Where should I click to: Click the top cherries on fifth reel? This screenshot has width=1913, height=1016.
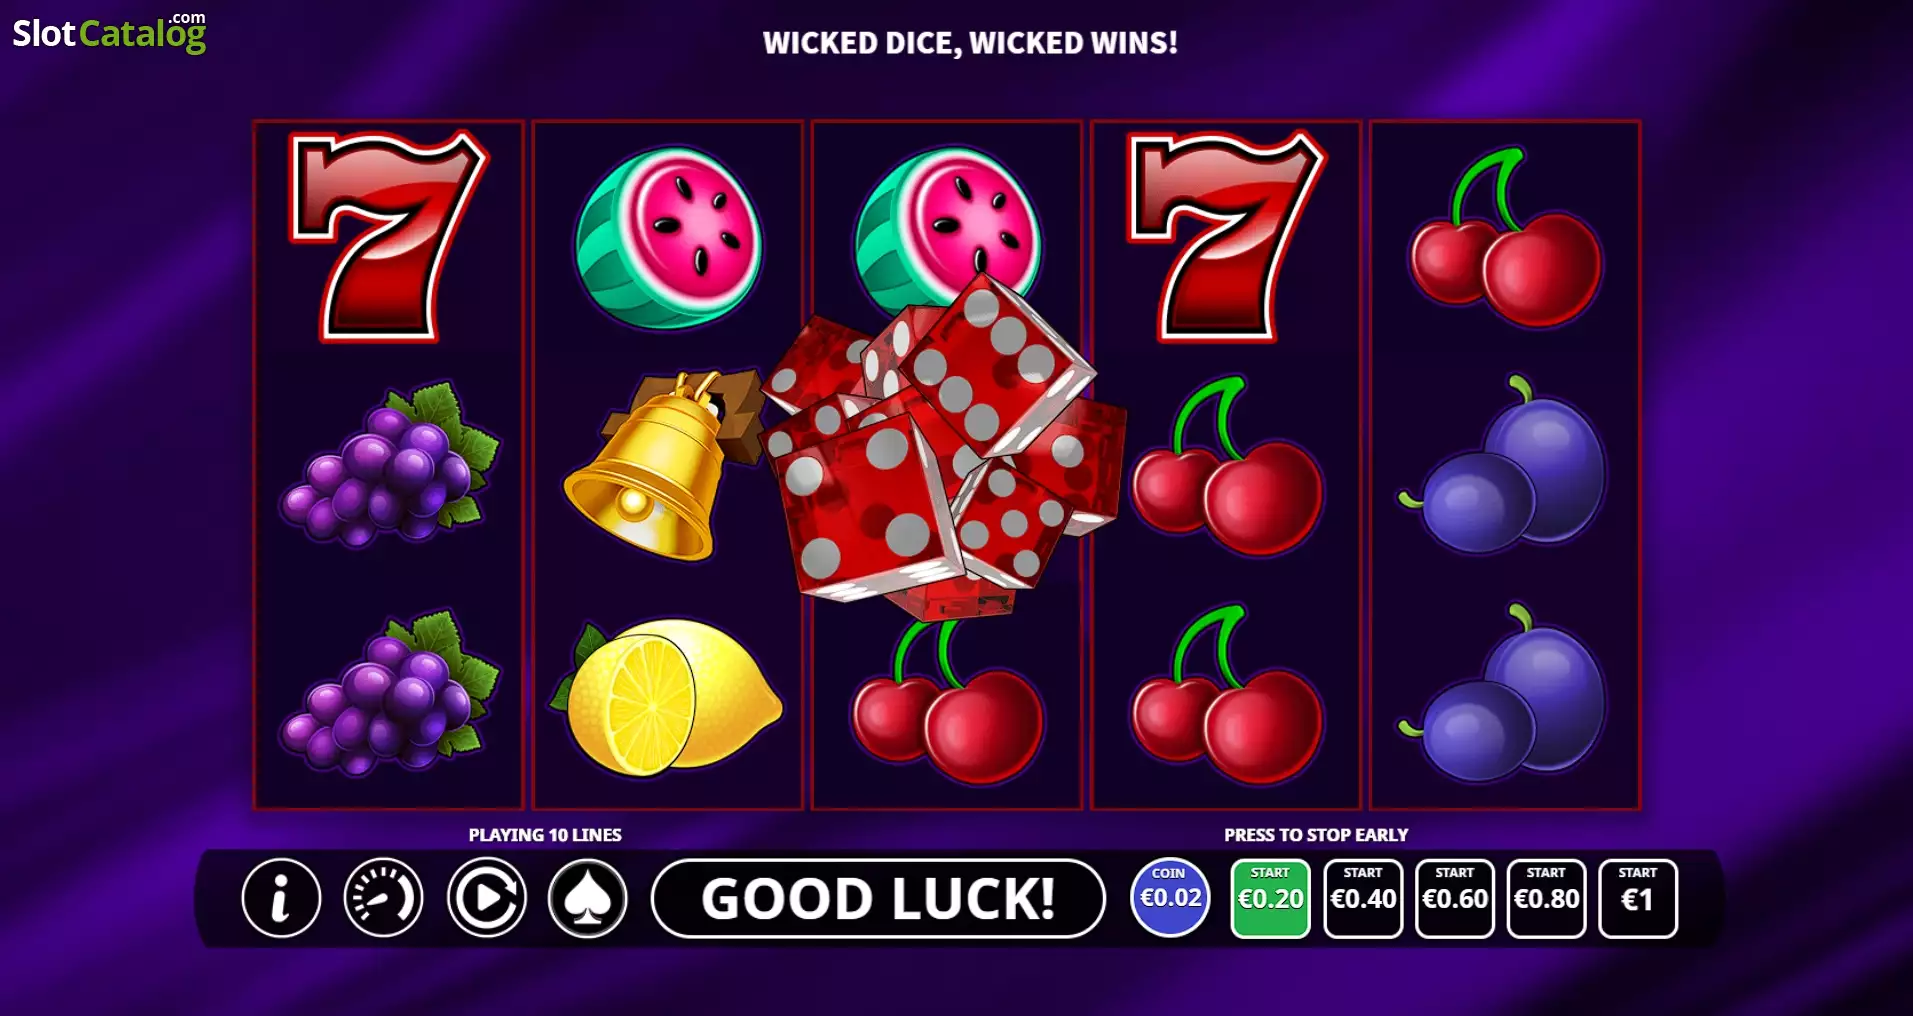[1505, 237]
